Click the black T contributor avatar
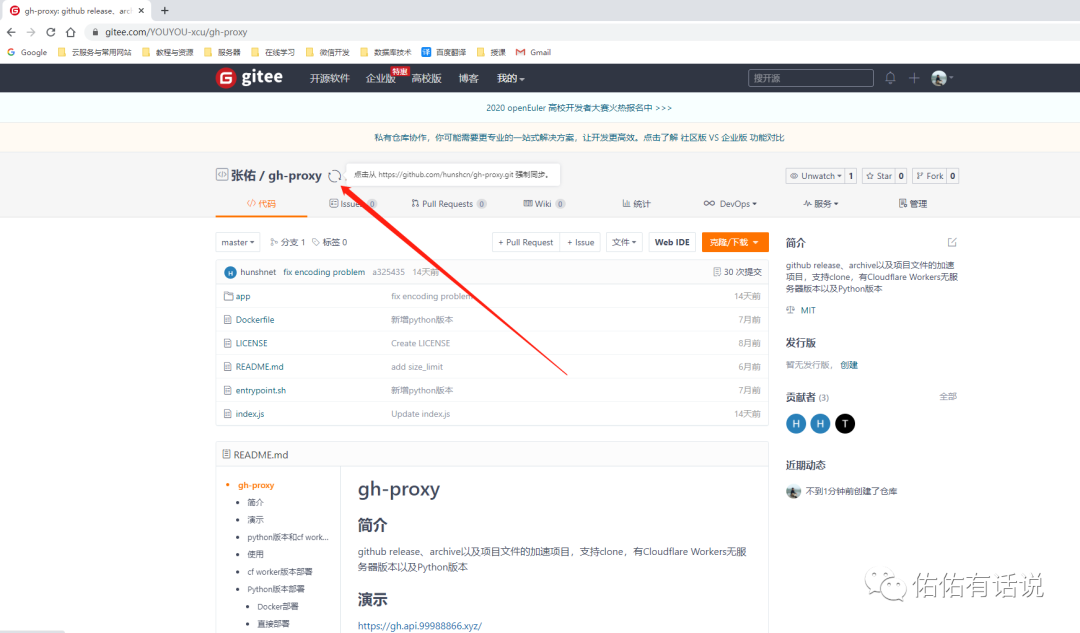Viewport: 1080px width, 633px height. (x=844, y=424)
